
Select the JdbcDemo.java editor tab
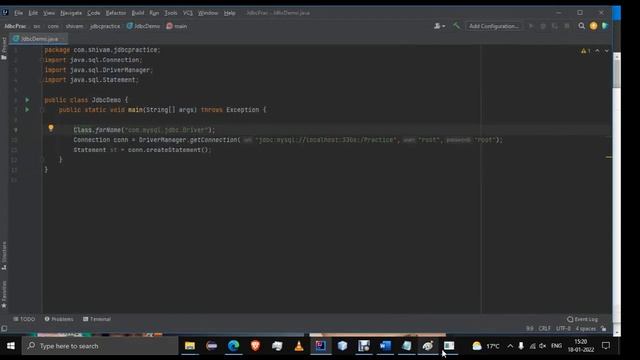[x=39, y=39]
